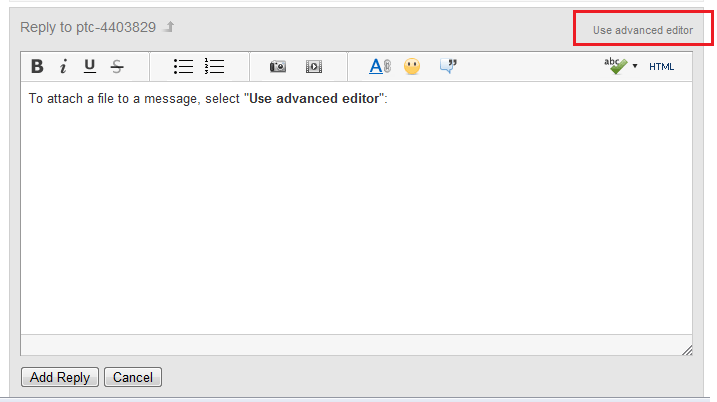
Task: Click inside the message text area
Action: (x=356, y=208)
